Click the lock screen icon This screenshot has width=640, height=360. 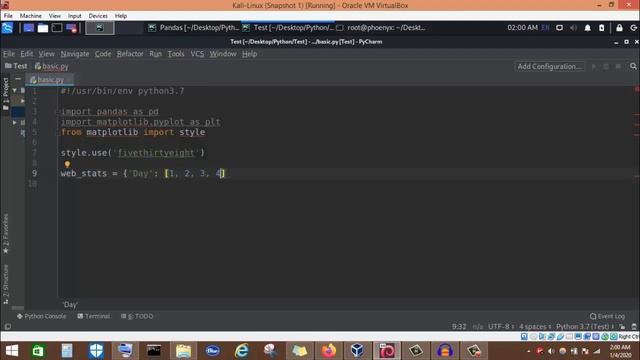tap(619, 28)
